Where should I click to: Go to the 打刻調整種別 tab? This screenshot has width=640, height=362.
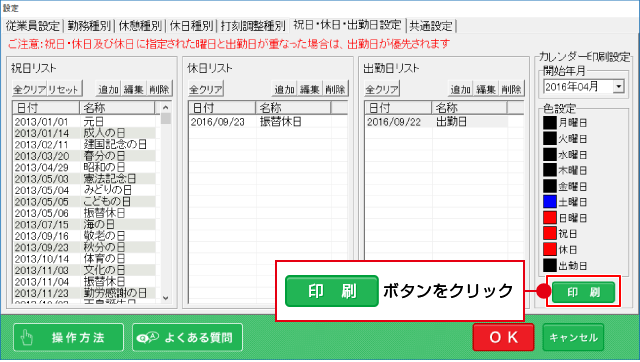[x=253, y=26]
